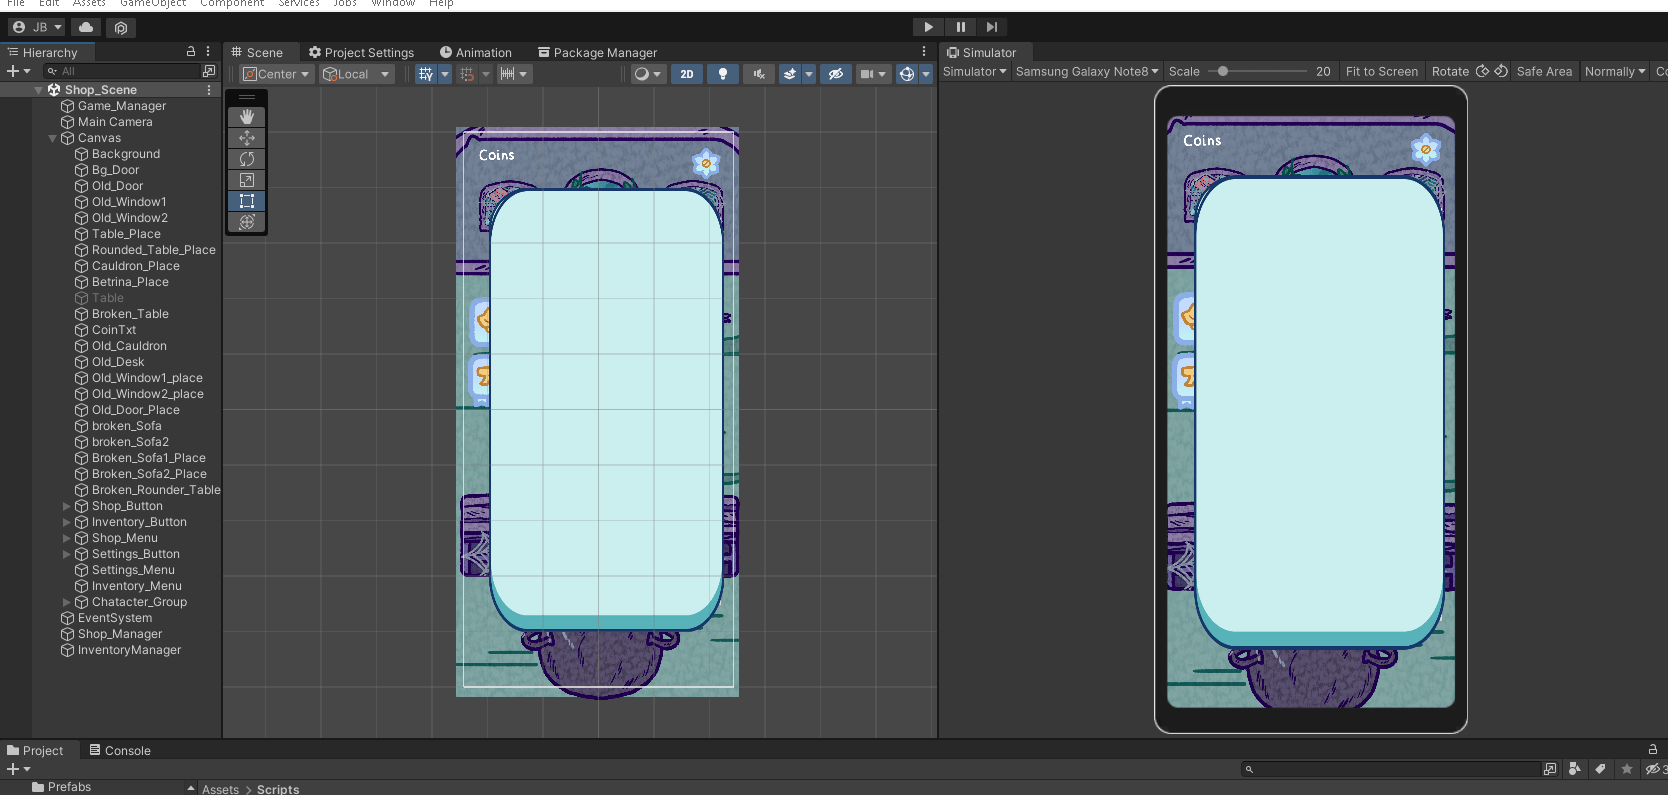The height and width of the screenshot is (795, 1668).
Task: Adjust the Simulator Scale slider handle
Action: point(1223,71)
